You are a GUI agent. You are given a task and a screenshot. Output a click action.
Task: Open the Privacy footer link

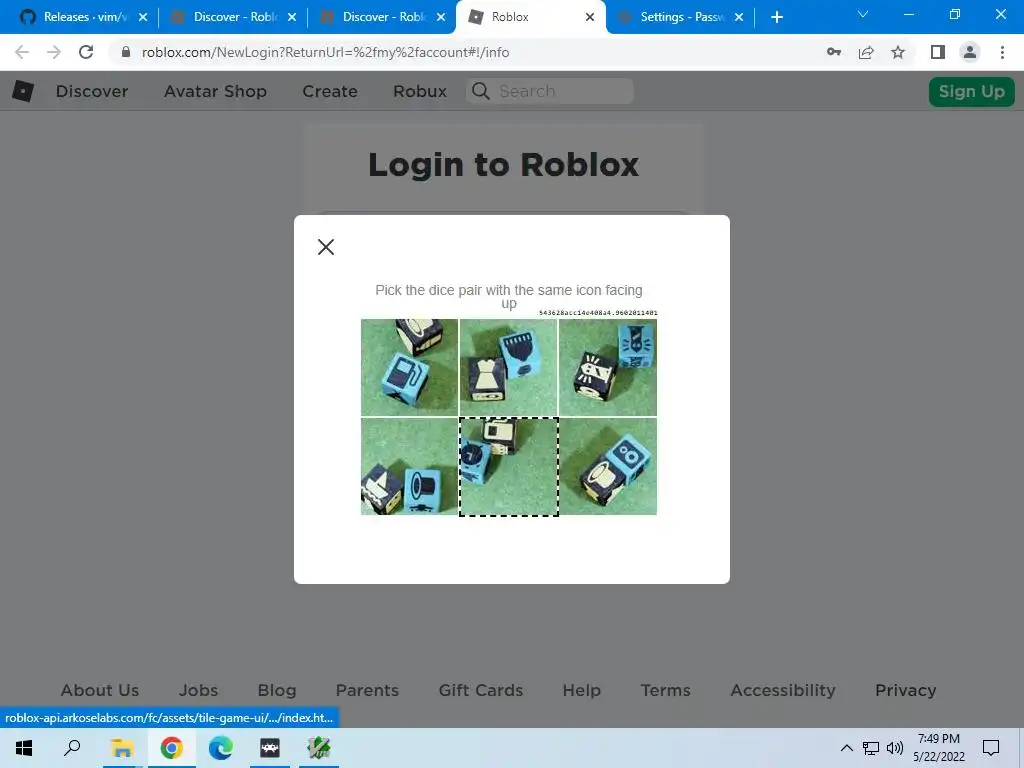[x=906, y=690]
